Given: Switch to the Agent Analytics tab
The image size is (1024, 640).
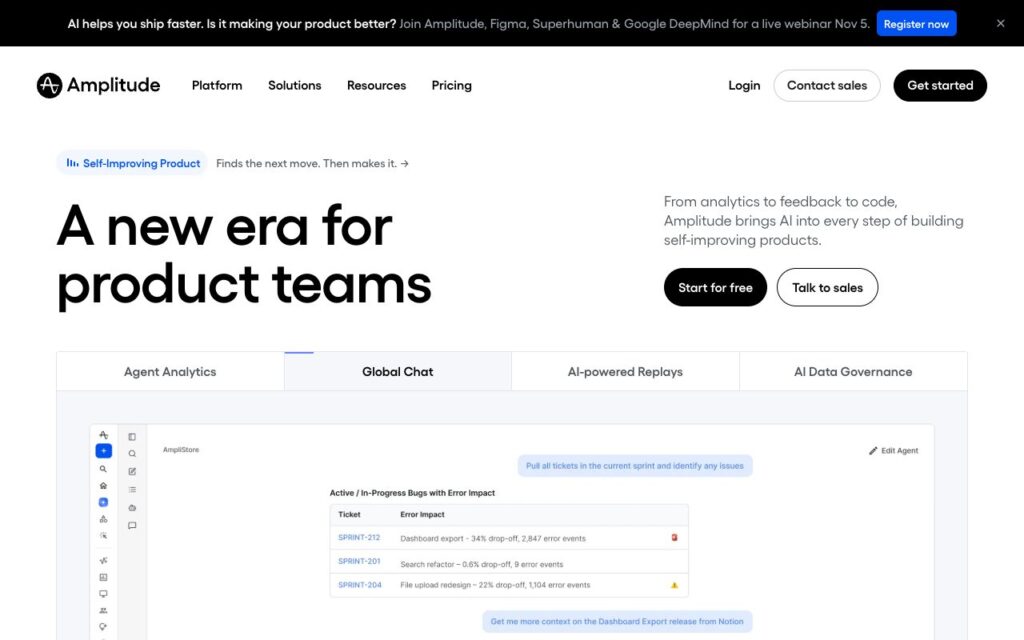Looking at the screenshot, I should point(170,372).
